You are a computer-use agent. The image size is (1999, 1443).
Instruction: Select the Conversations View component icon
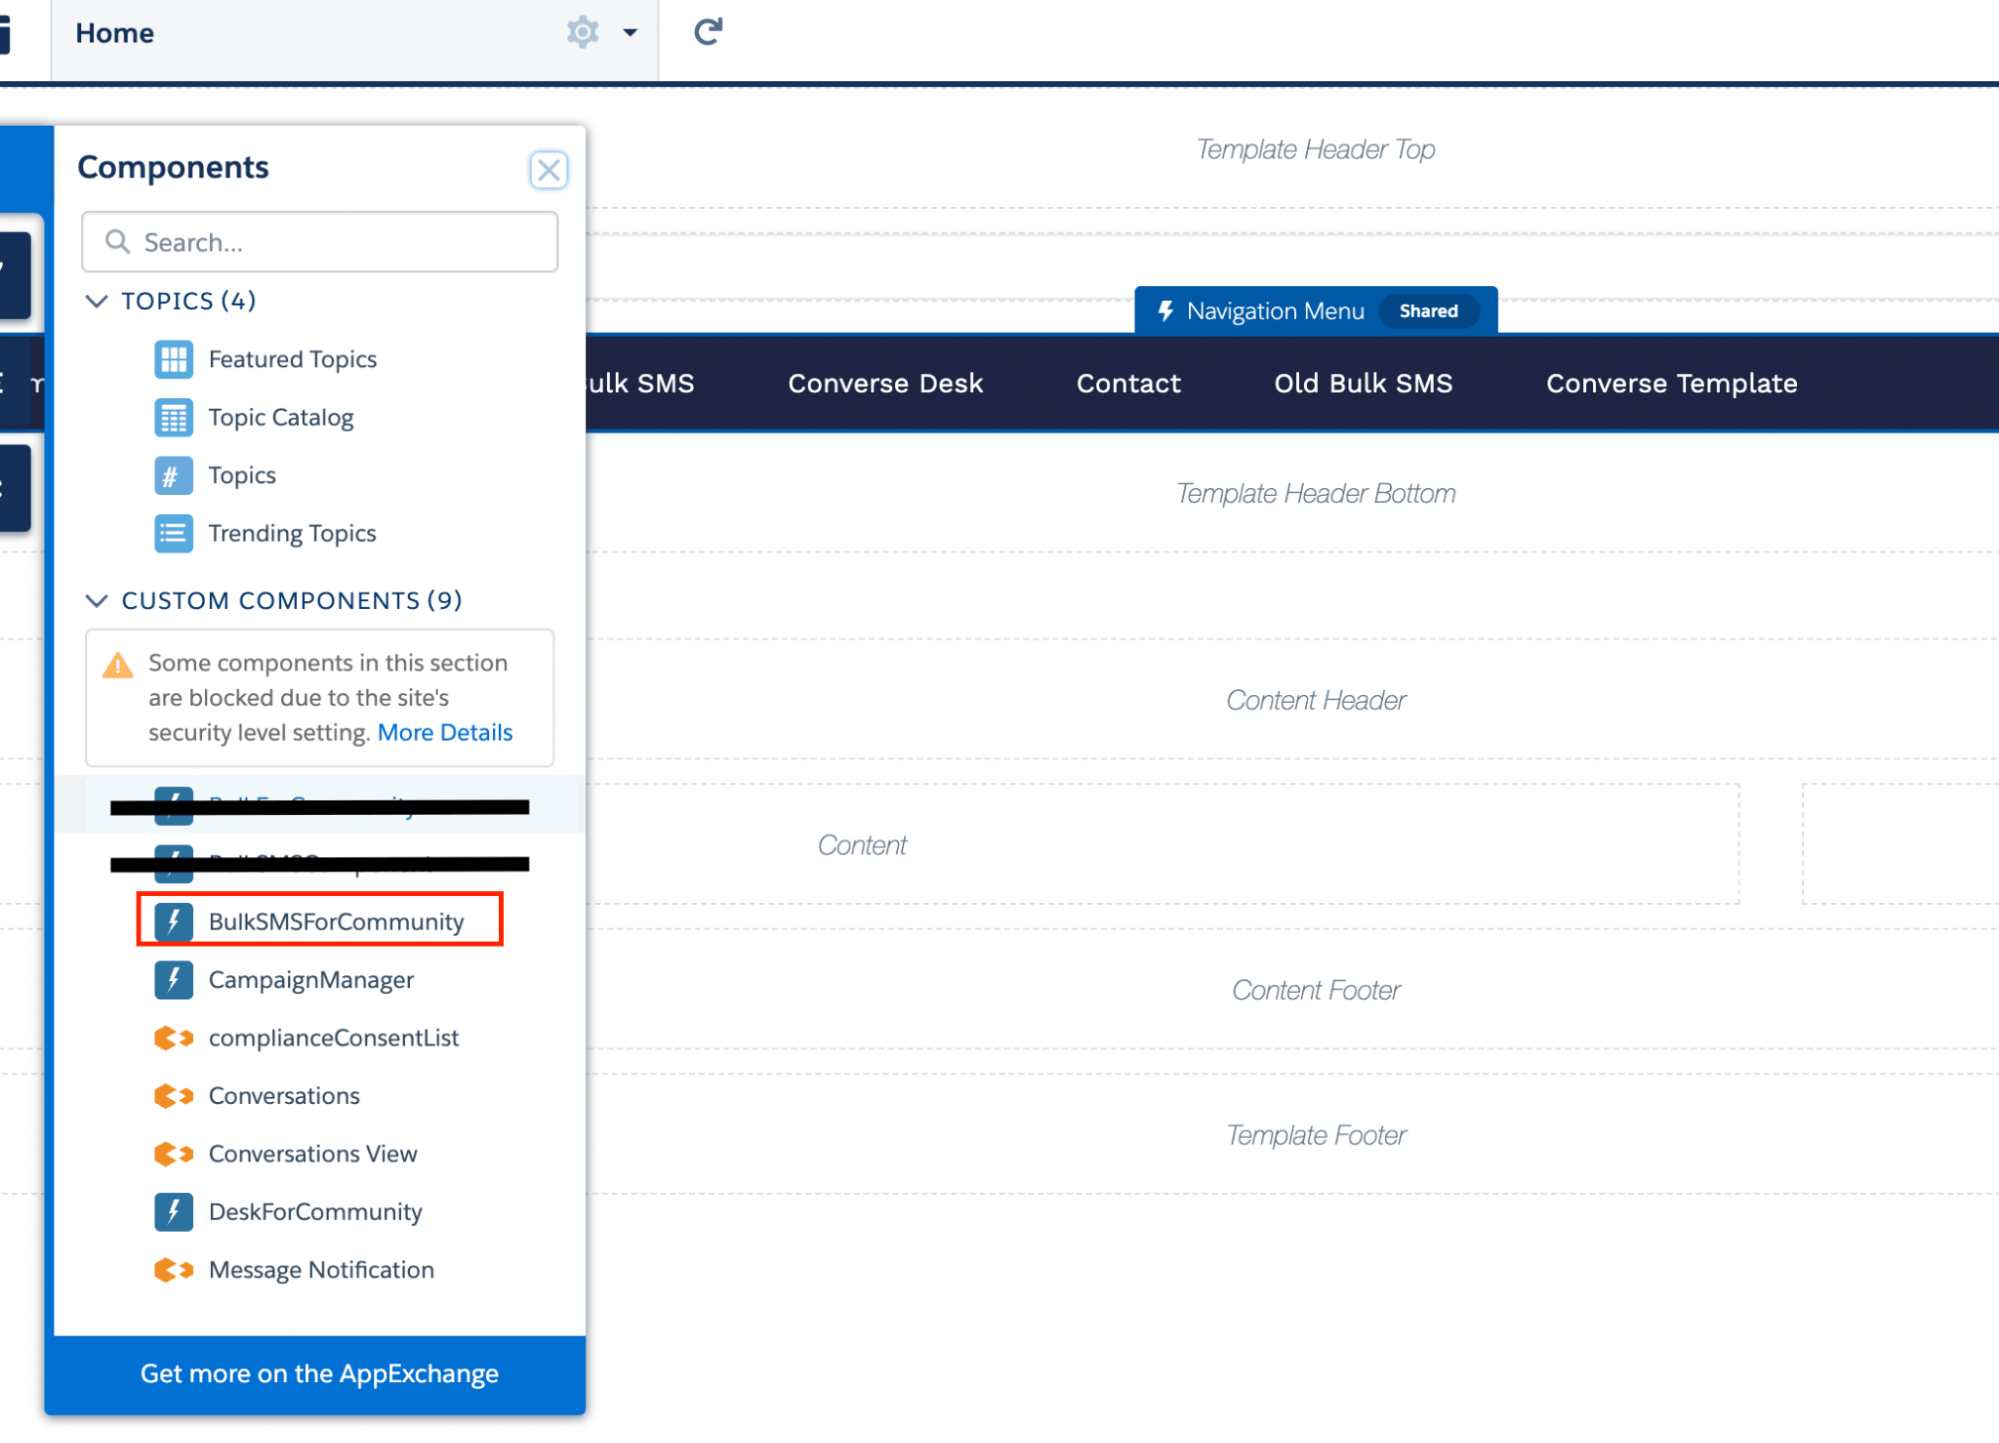(x=174, y=1153)
